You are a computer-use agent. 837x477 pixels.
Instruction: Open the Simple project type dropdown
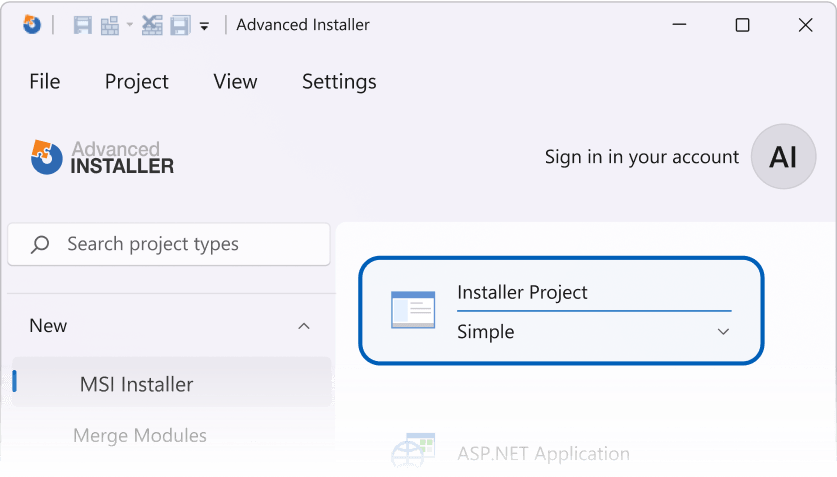(594, 331)
